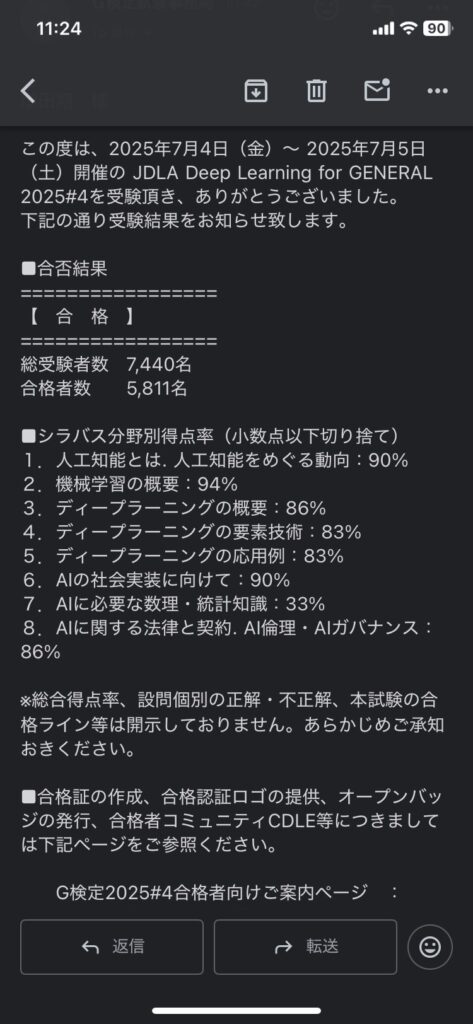Open the three-dot more options menu
The width and height of the screenshot is (473, 1024).
(x=437, y=91)
